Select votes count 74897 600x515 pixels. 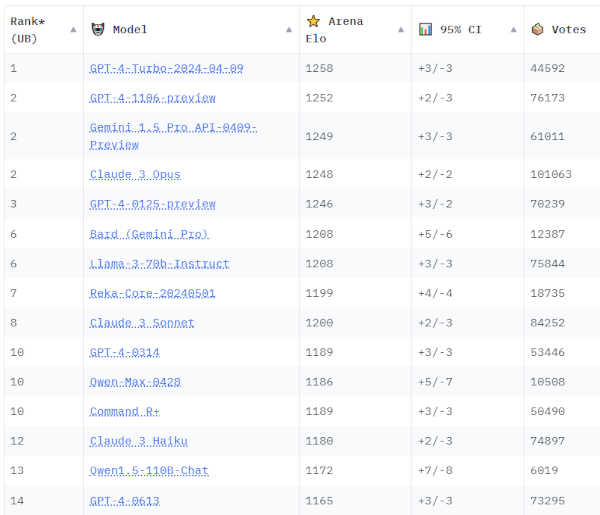(548, 441)
